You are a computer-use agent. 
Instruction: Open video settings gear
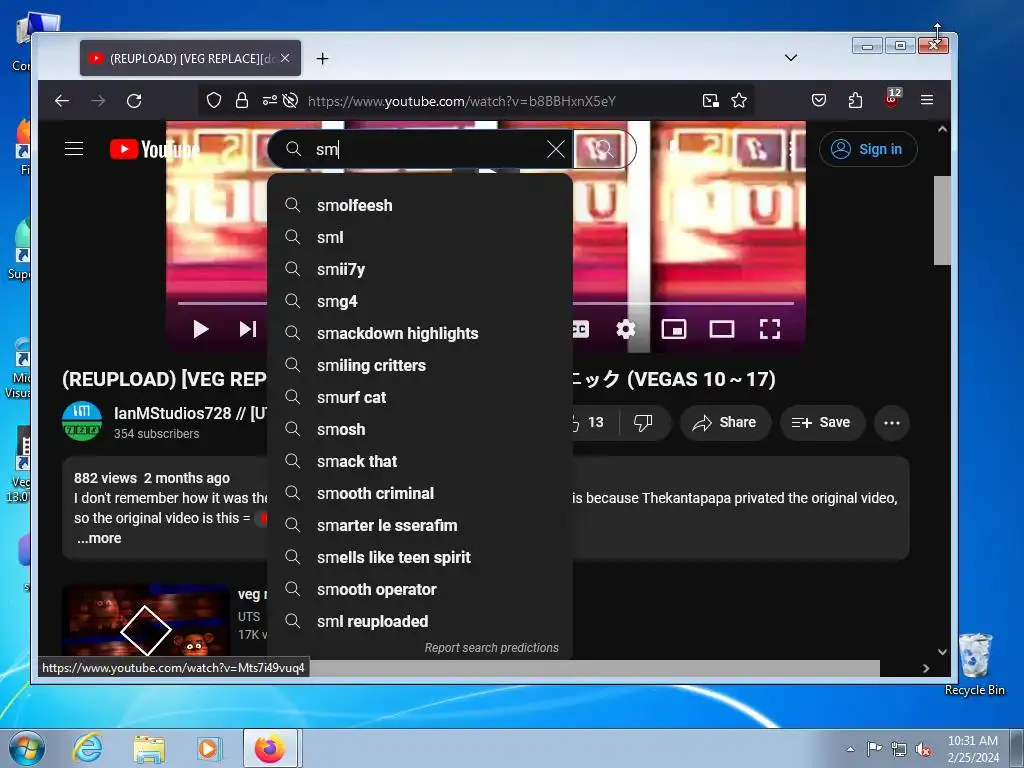click(x=626, y=329)
